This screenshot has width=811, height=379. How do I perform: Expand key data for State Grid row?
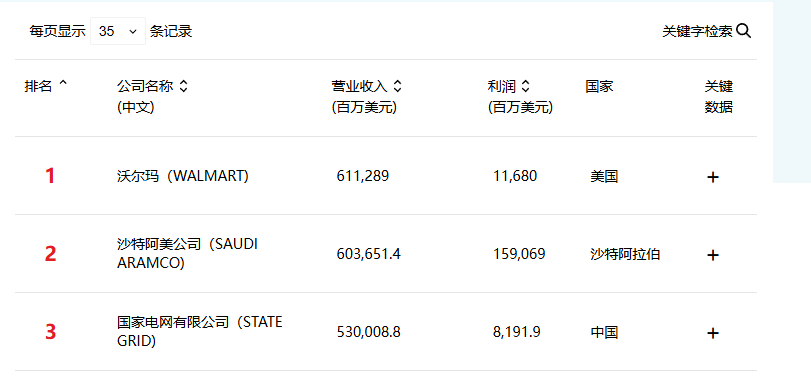713,333
